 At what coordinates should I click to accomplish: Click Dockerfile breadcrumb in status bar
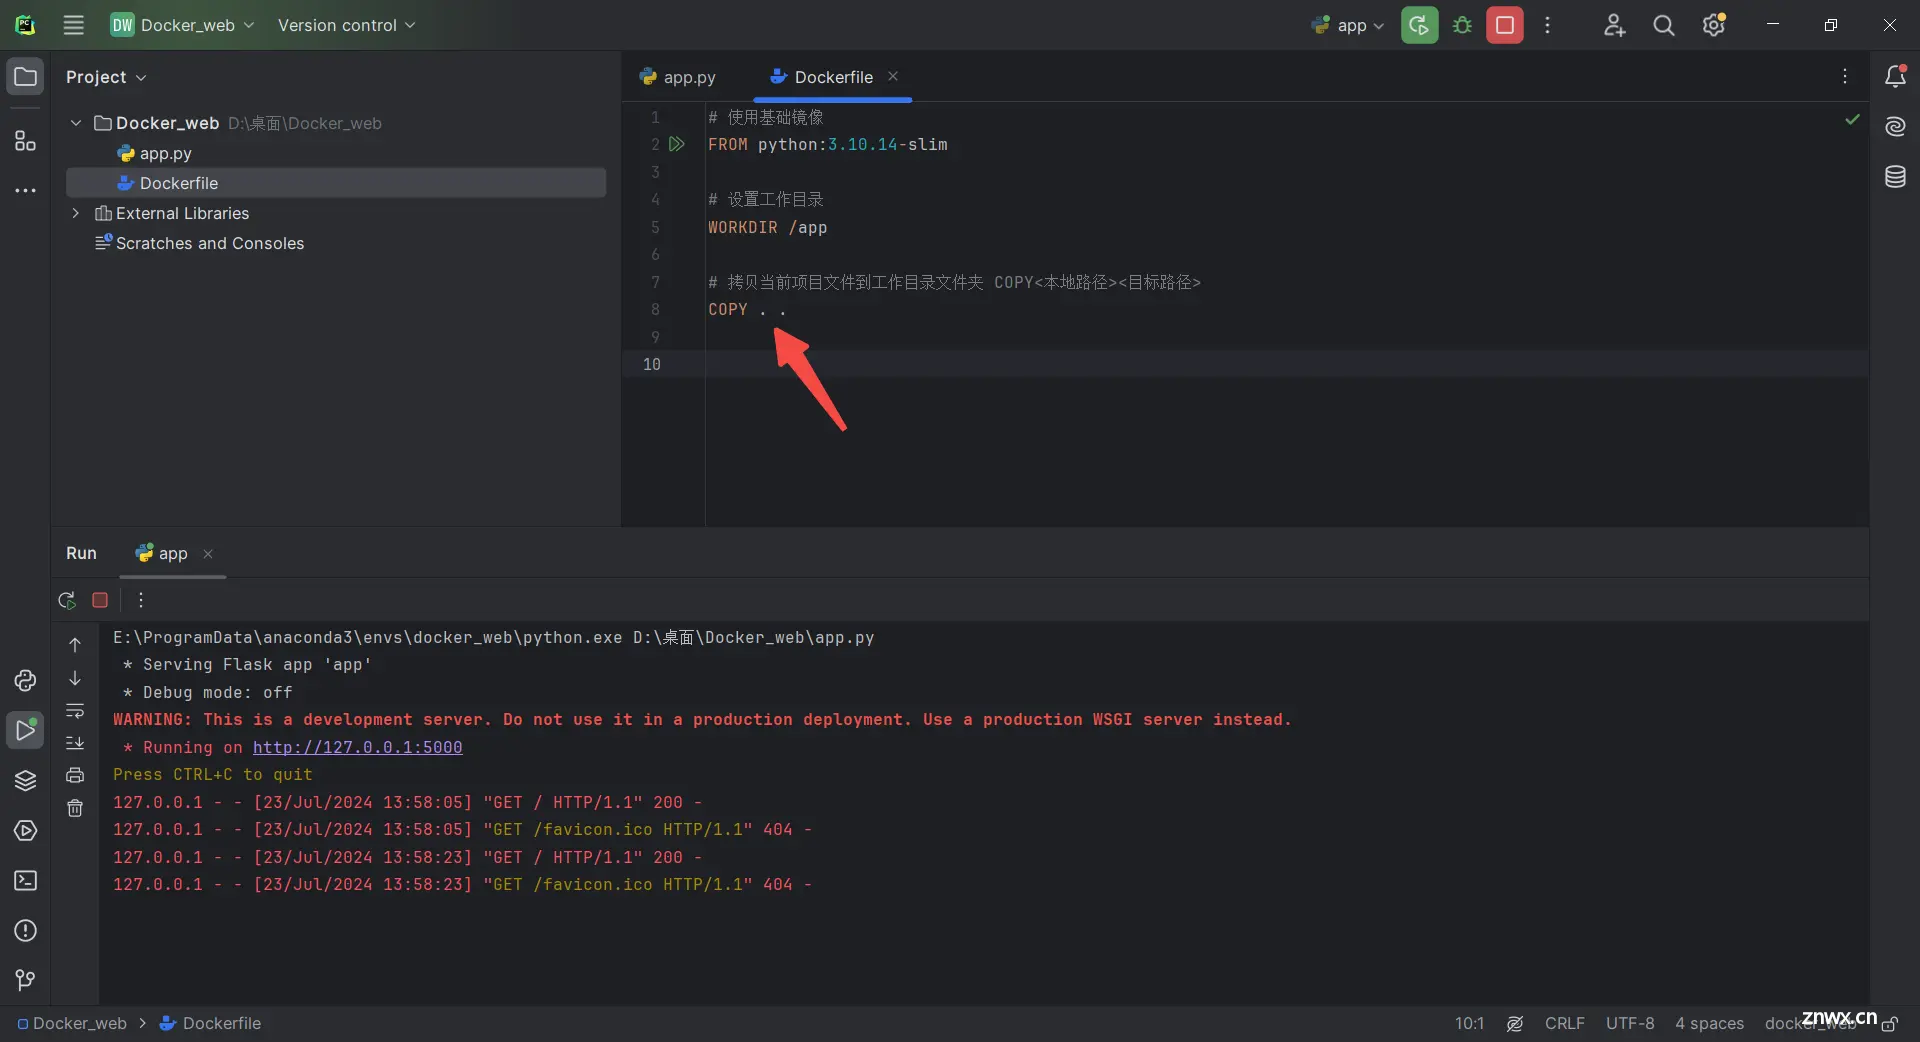point(210,1023)
